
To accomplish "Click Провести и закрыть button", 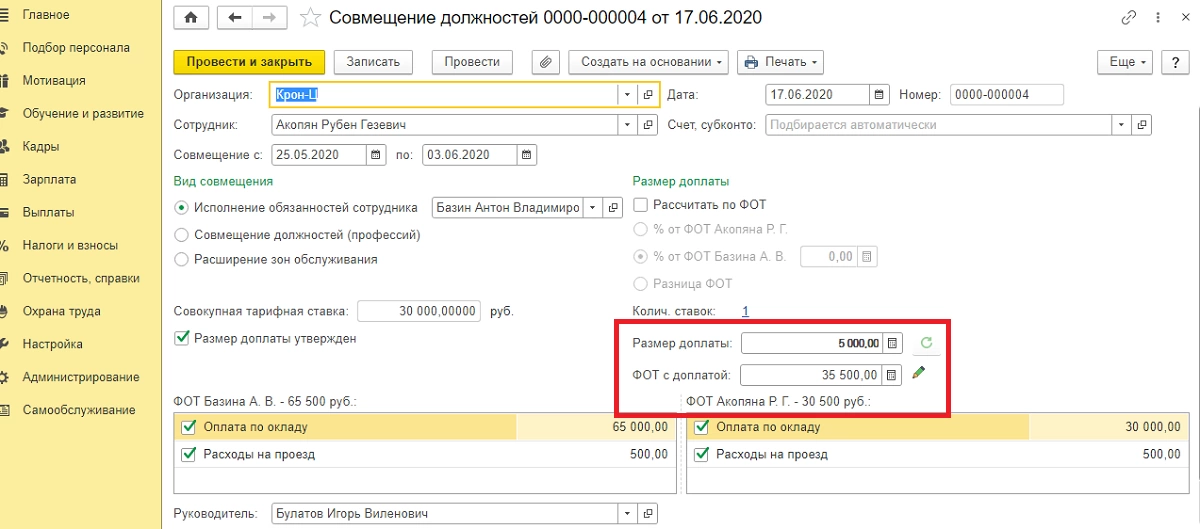I will click(x=249, y=61).
